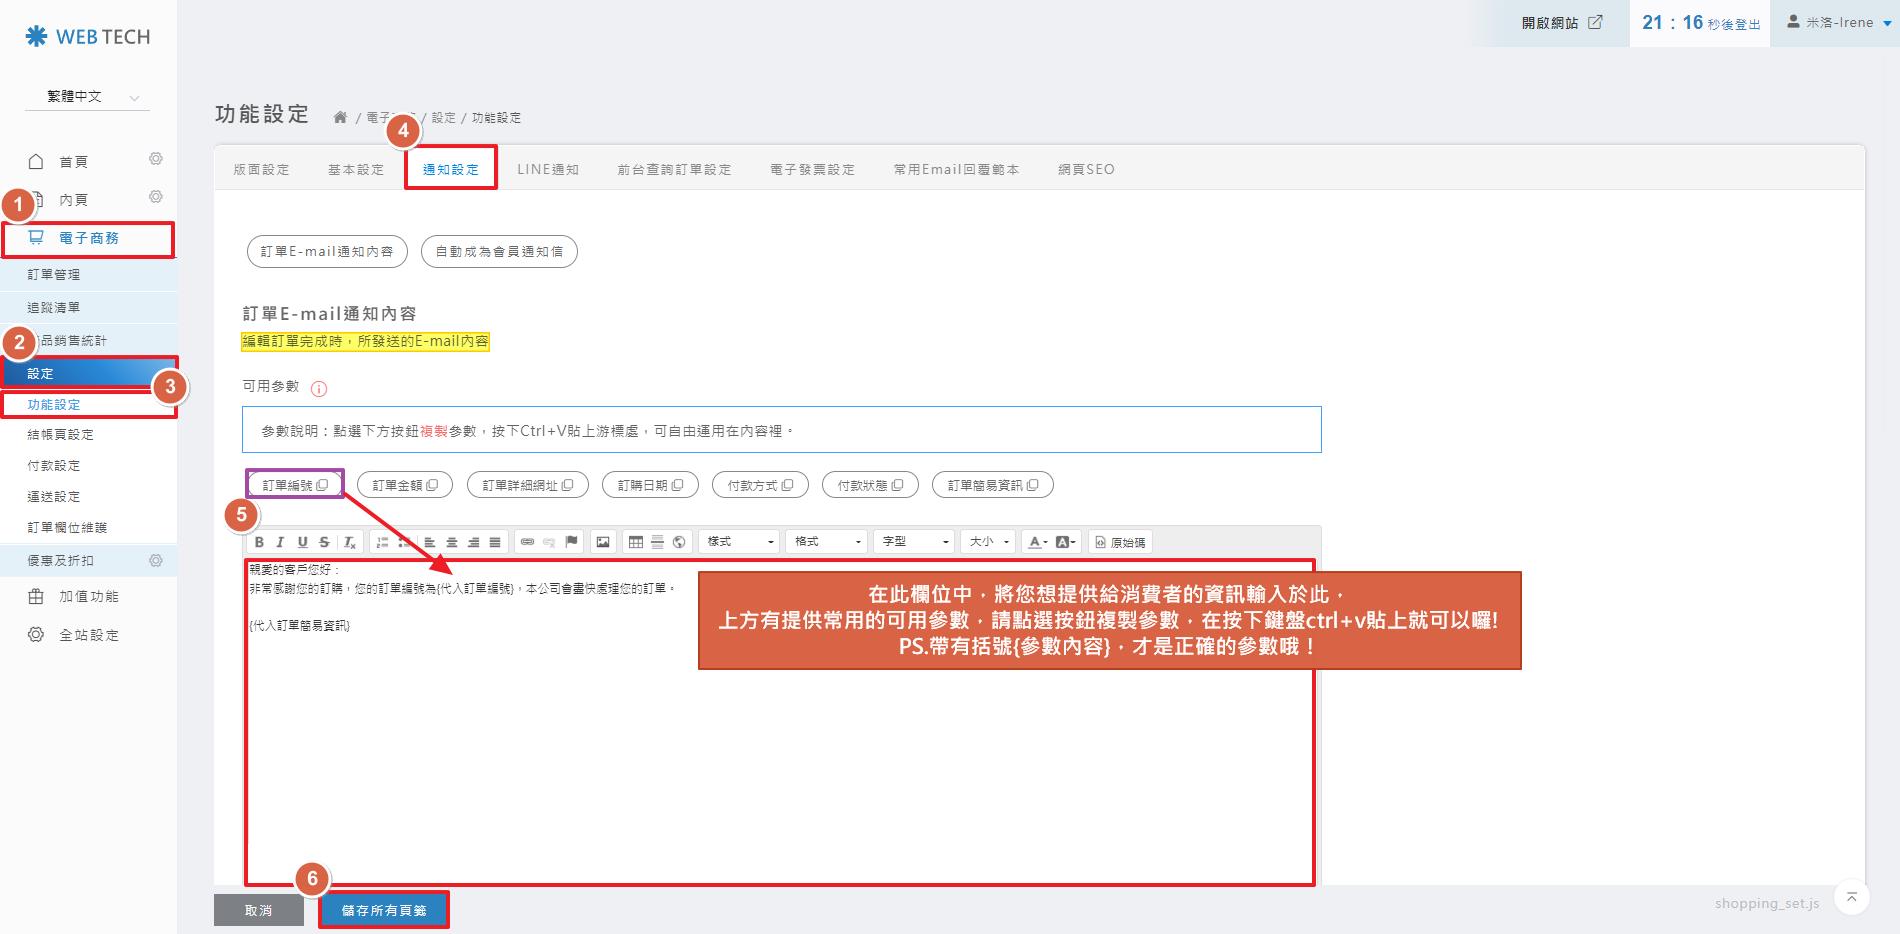
Task: Open the text color picker
Action: (x=1037, y=542)
